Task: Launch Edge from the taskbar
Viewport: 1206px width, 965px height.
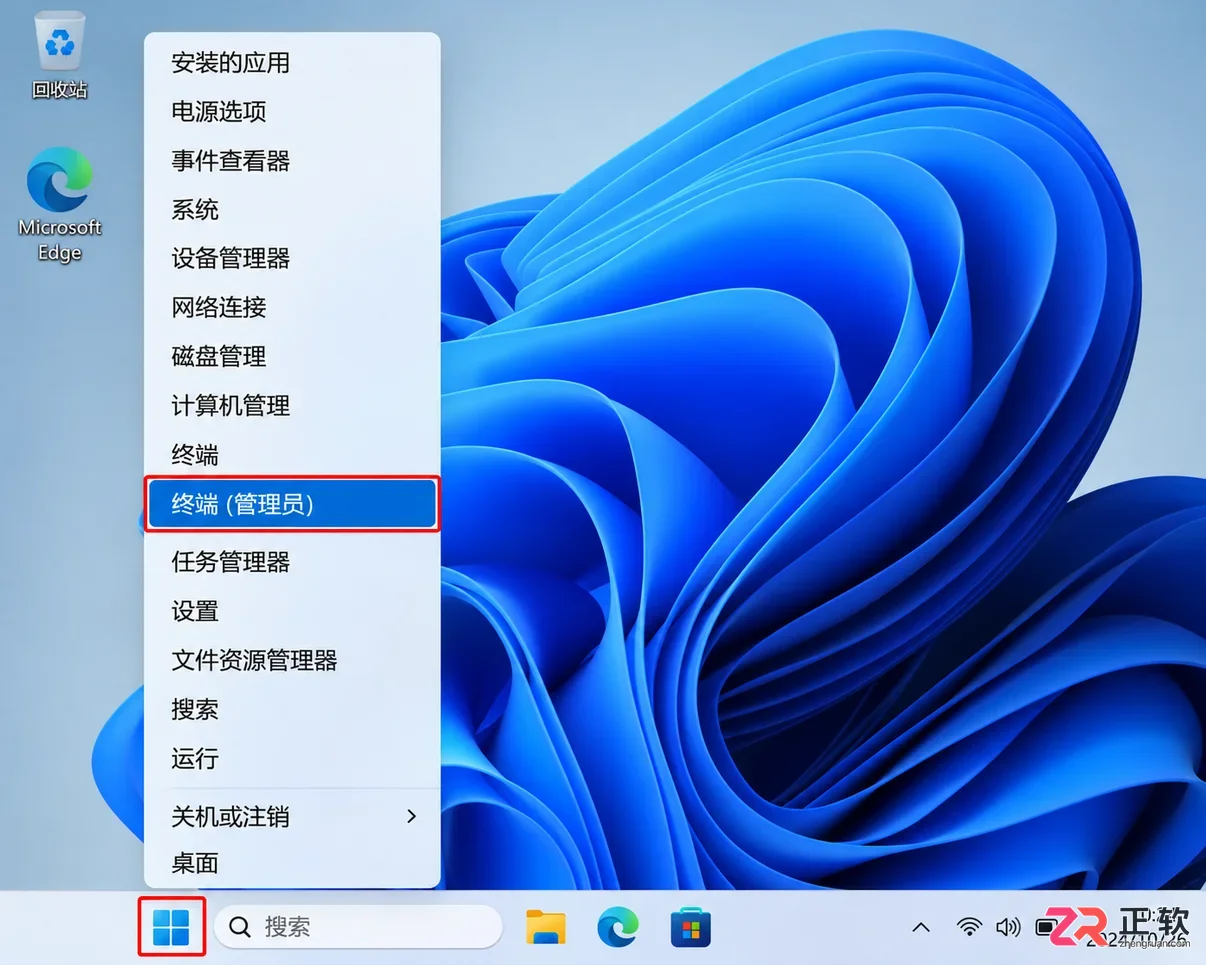Action: [618, 928]
